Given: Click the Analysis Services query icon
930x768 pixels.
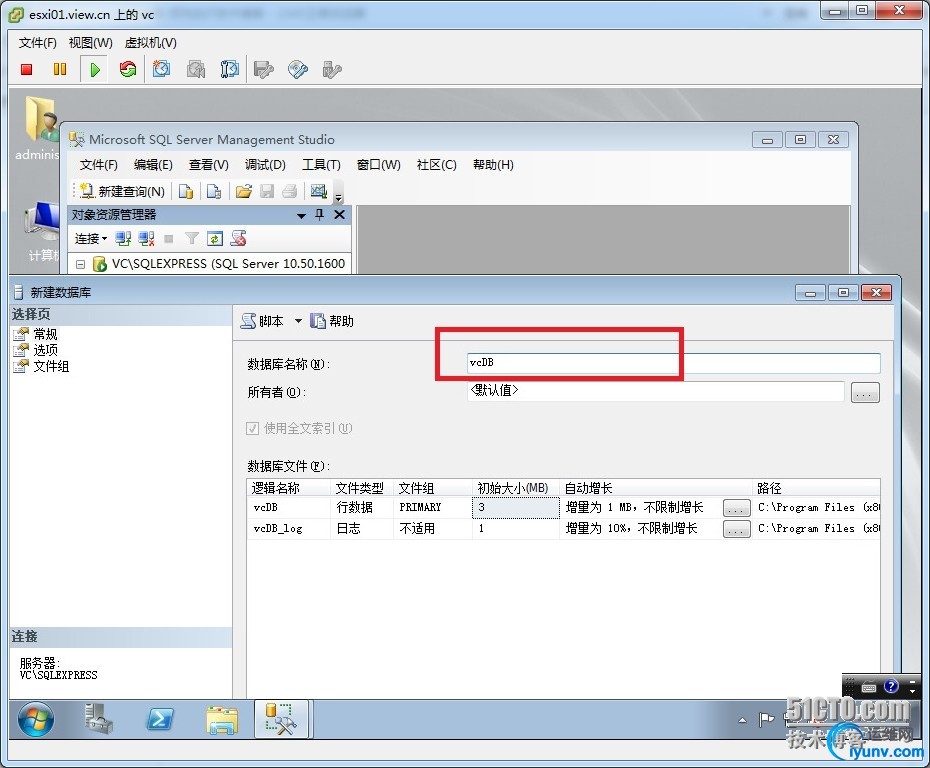Looking at the screenshot, I should click(x=214, y=191).
